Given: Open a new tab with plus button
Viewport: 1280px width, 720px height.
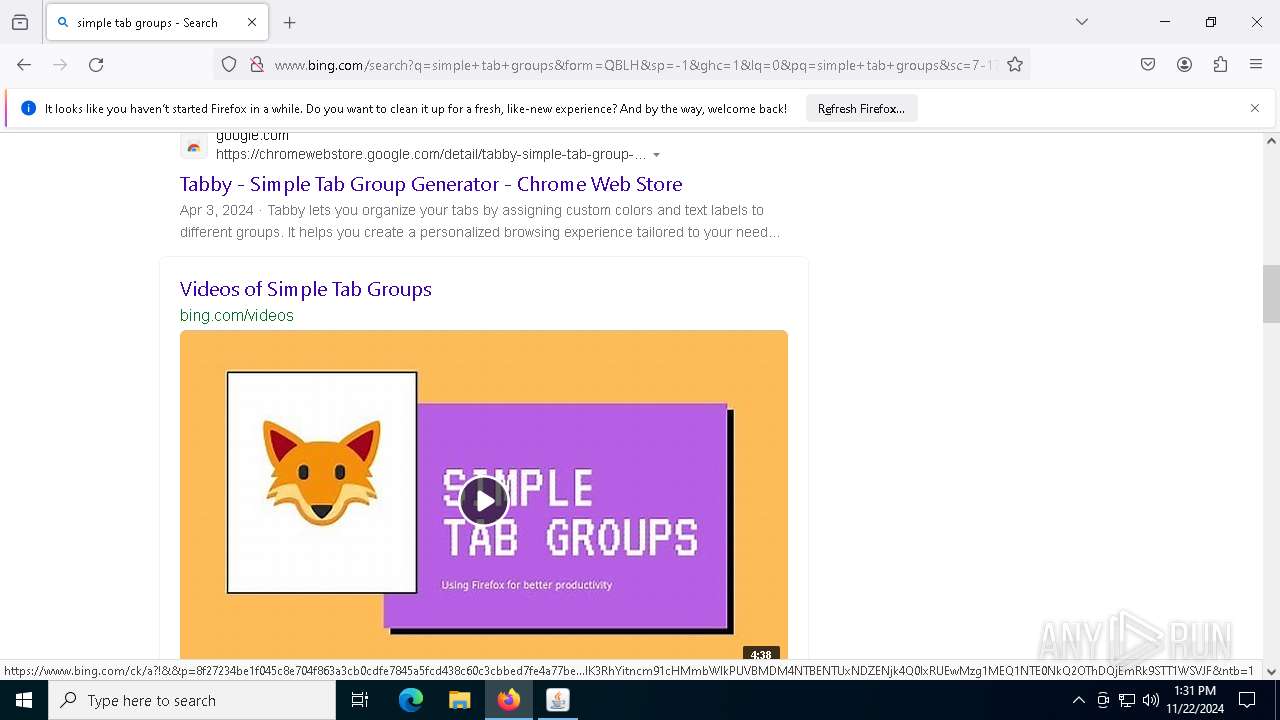Looking at the screenshot, I should [290, 22].
